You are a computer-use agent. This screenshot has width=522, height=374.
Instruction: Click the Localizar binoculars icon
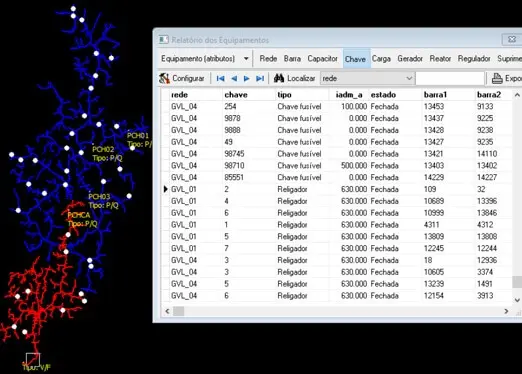(x=279, y=78)
